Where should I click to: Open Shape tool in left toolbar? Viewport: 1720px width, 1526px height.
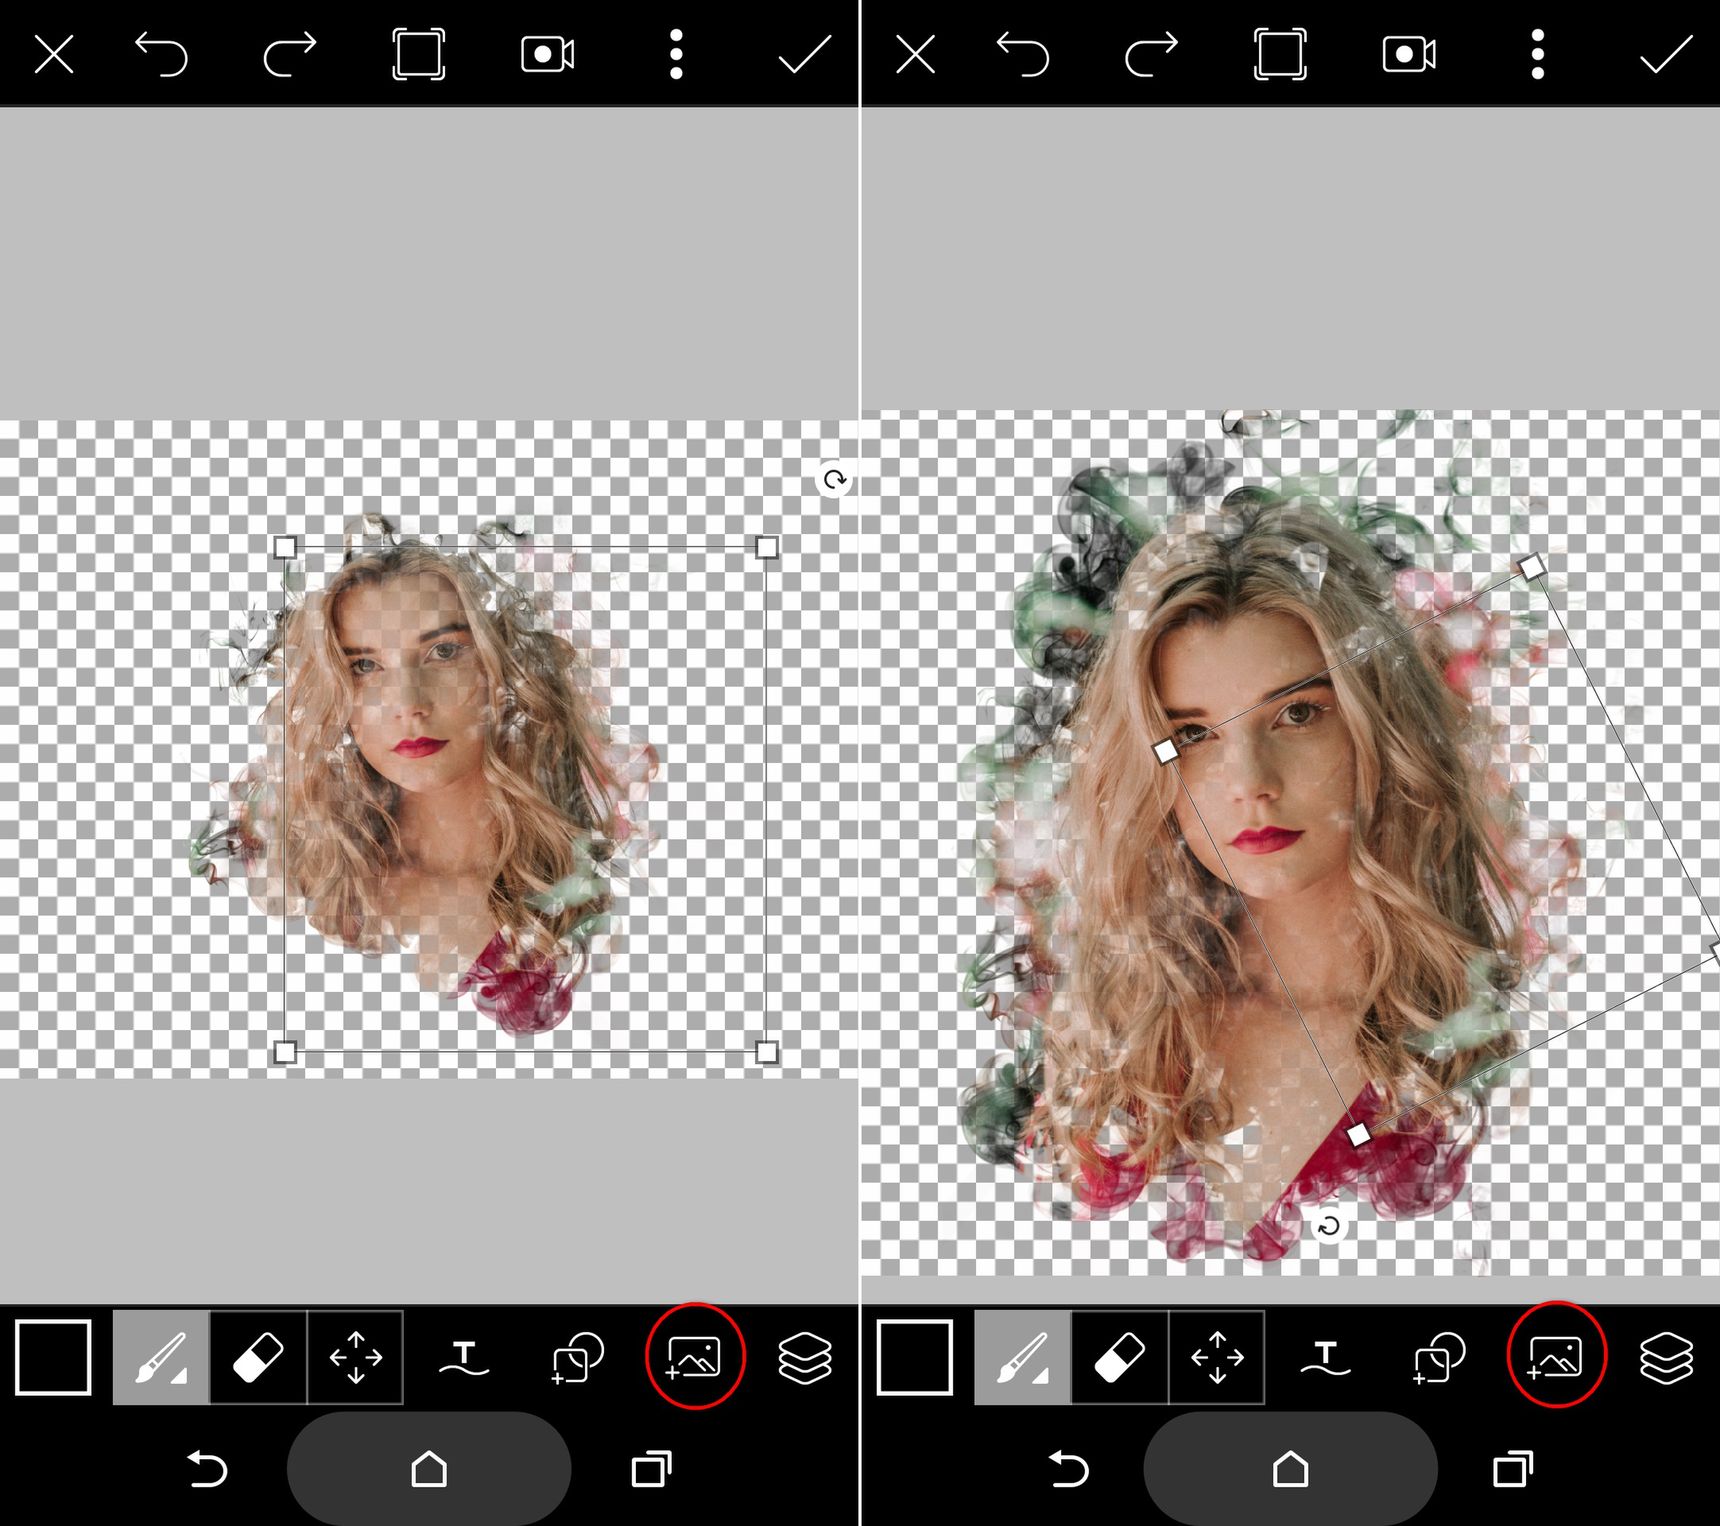578,1358
